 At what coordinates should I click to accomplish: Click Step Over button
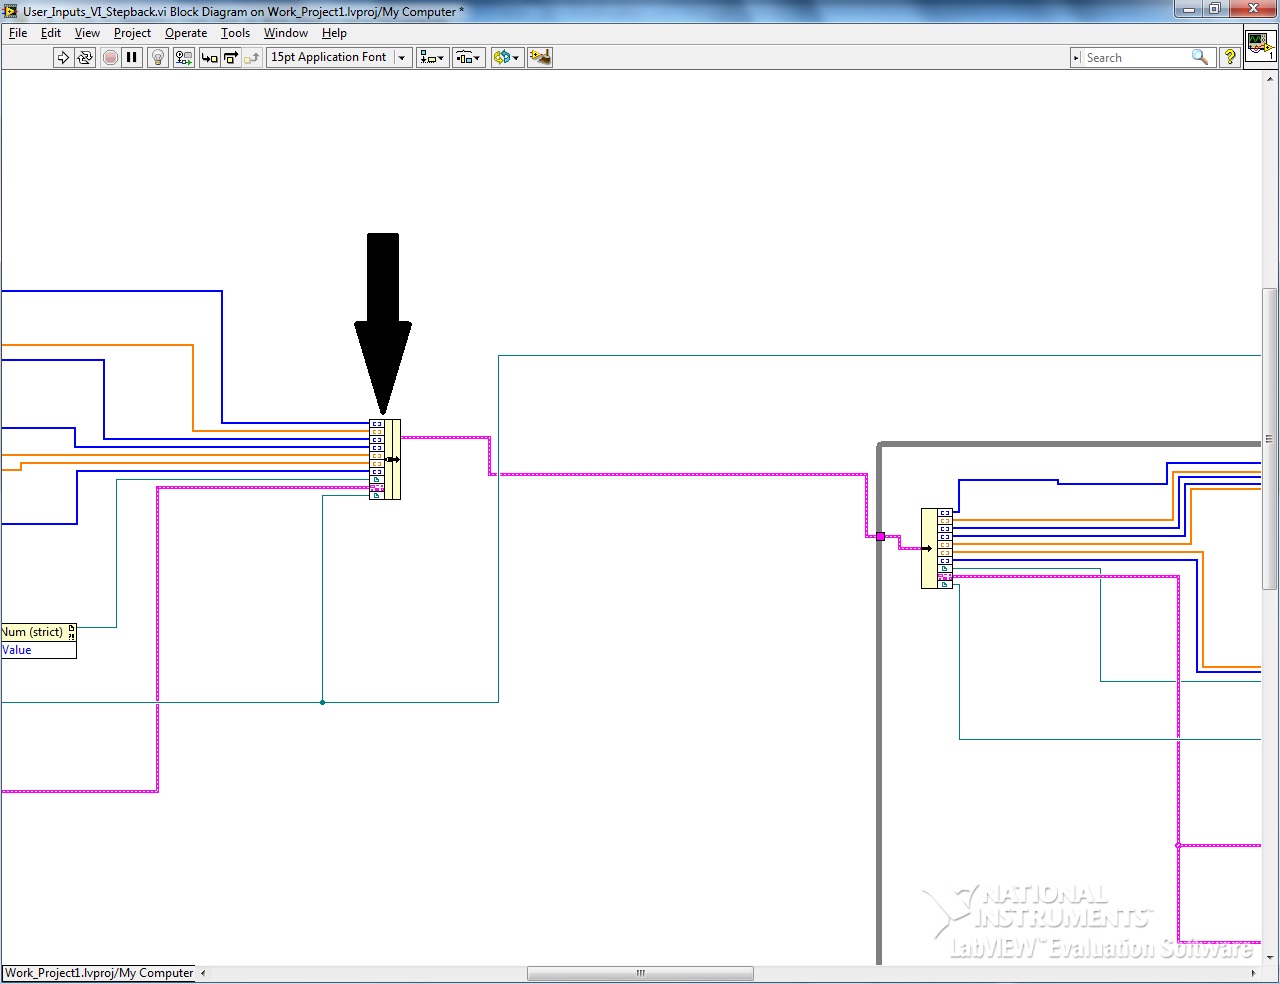231,57
